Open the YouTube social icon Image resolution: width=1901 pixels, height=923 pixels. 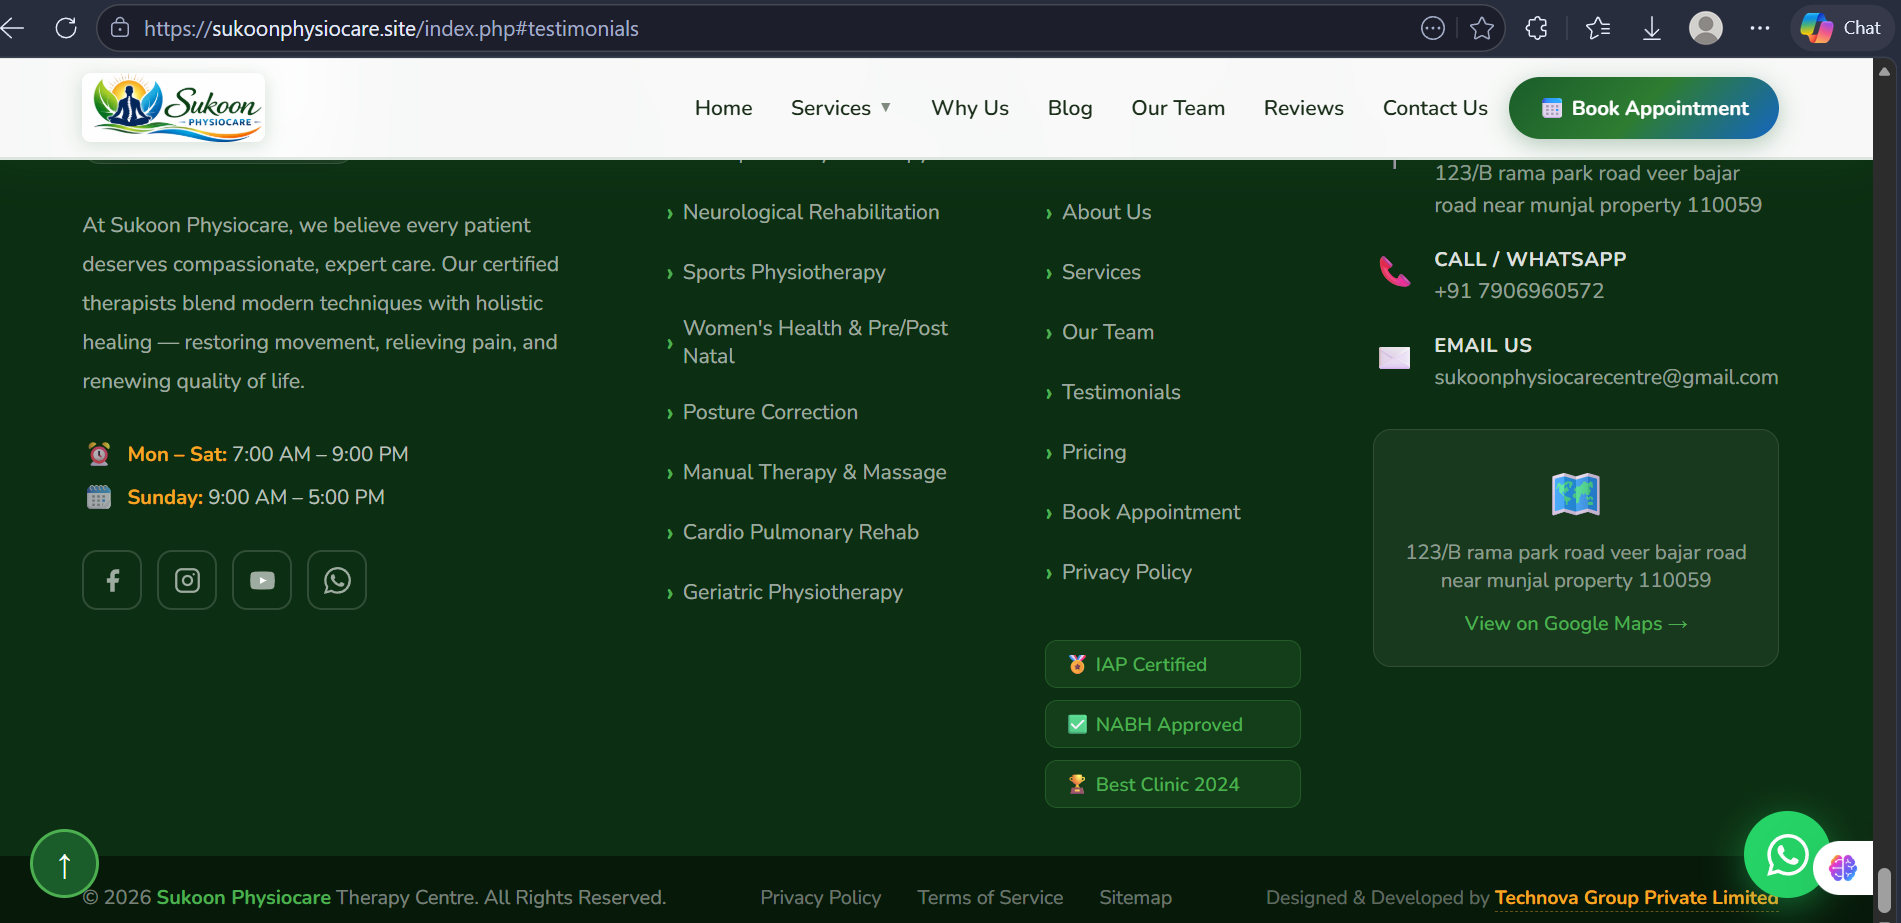(262, 580)
